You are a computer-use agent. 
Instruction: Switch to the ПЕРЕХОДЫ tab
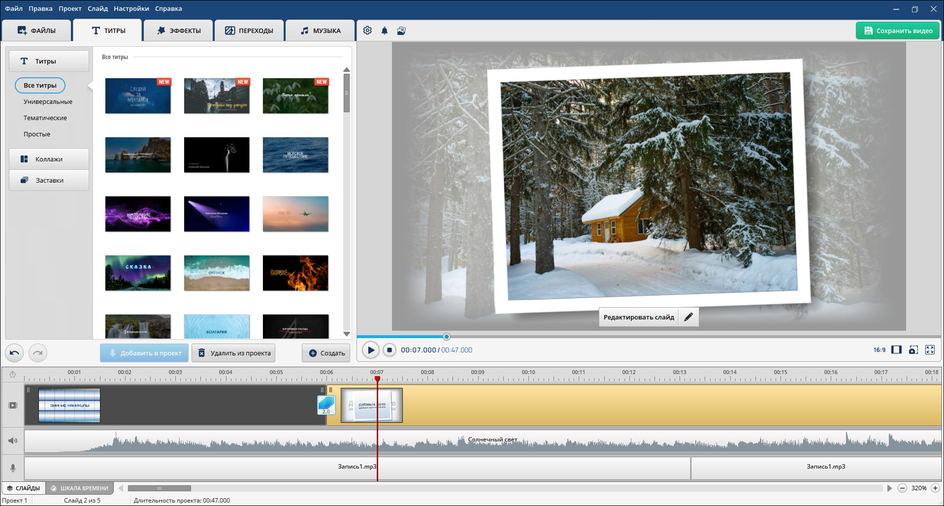249,31
